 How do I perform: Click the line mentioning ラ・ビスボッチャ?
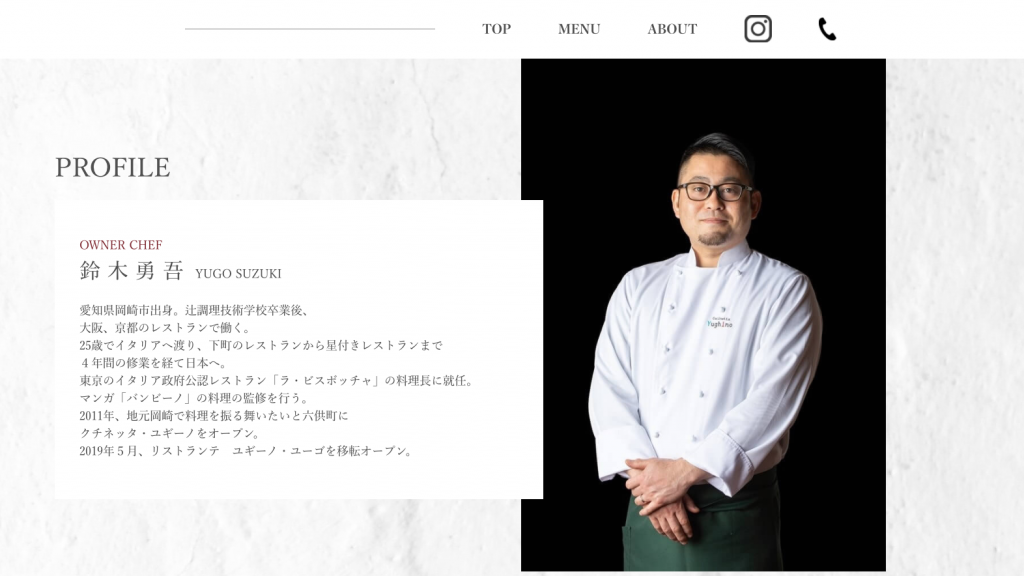coord(277,381)
